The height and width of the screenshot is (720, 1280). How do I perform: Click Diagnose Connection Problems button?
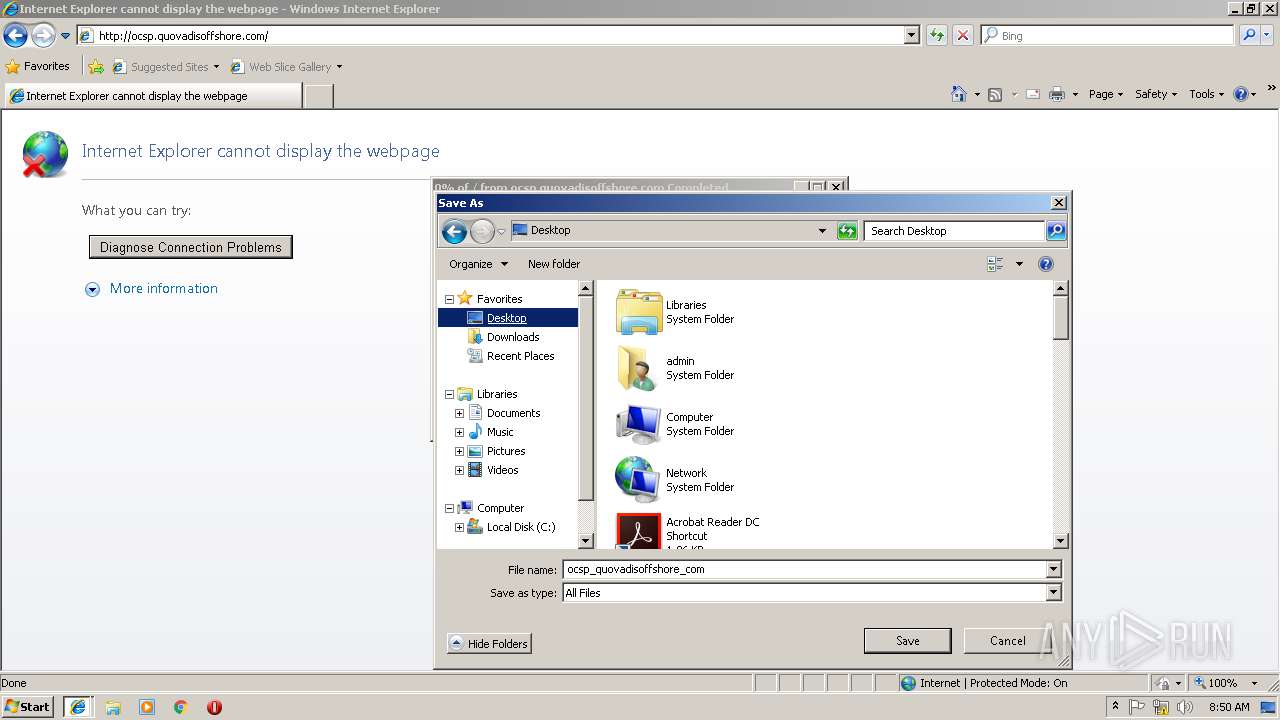tap(190, 247)
